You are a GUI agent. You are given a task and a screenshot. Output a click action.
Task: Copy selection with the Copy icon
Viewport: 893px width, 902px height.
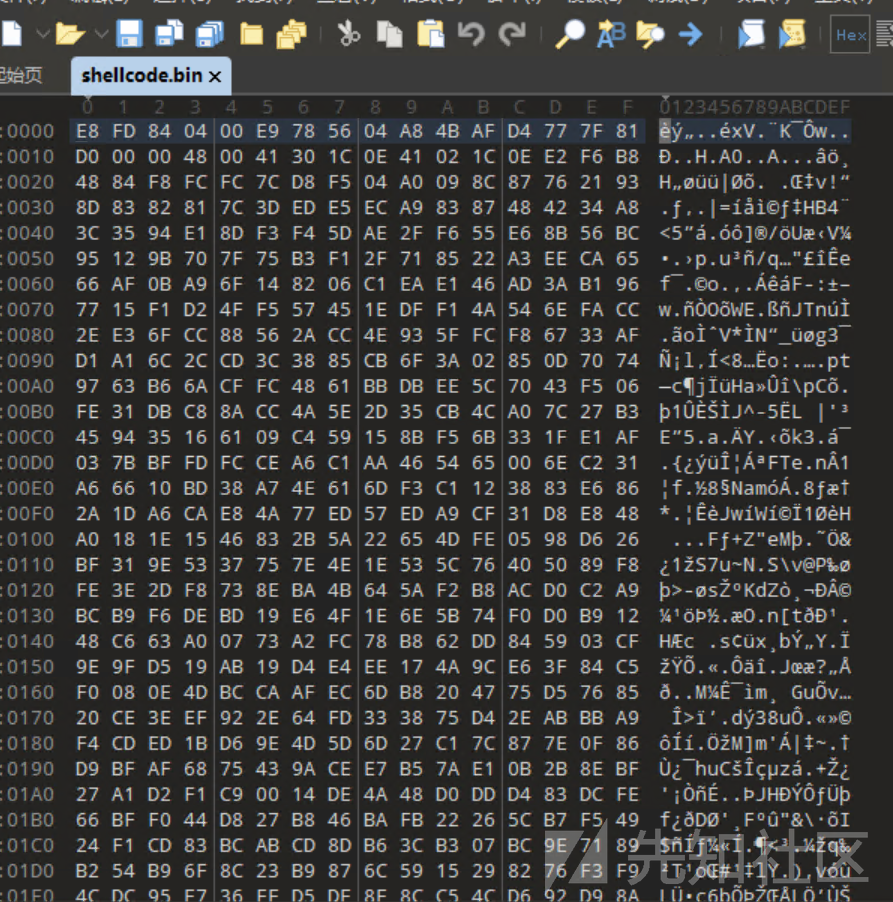(x=390, y=34)
